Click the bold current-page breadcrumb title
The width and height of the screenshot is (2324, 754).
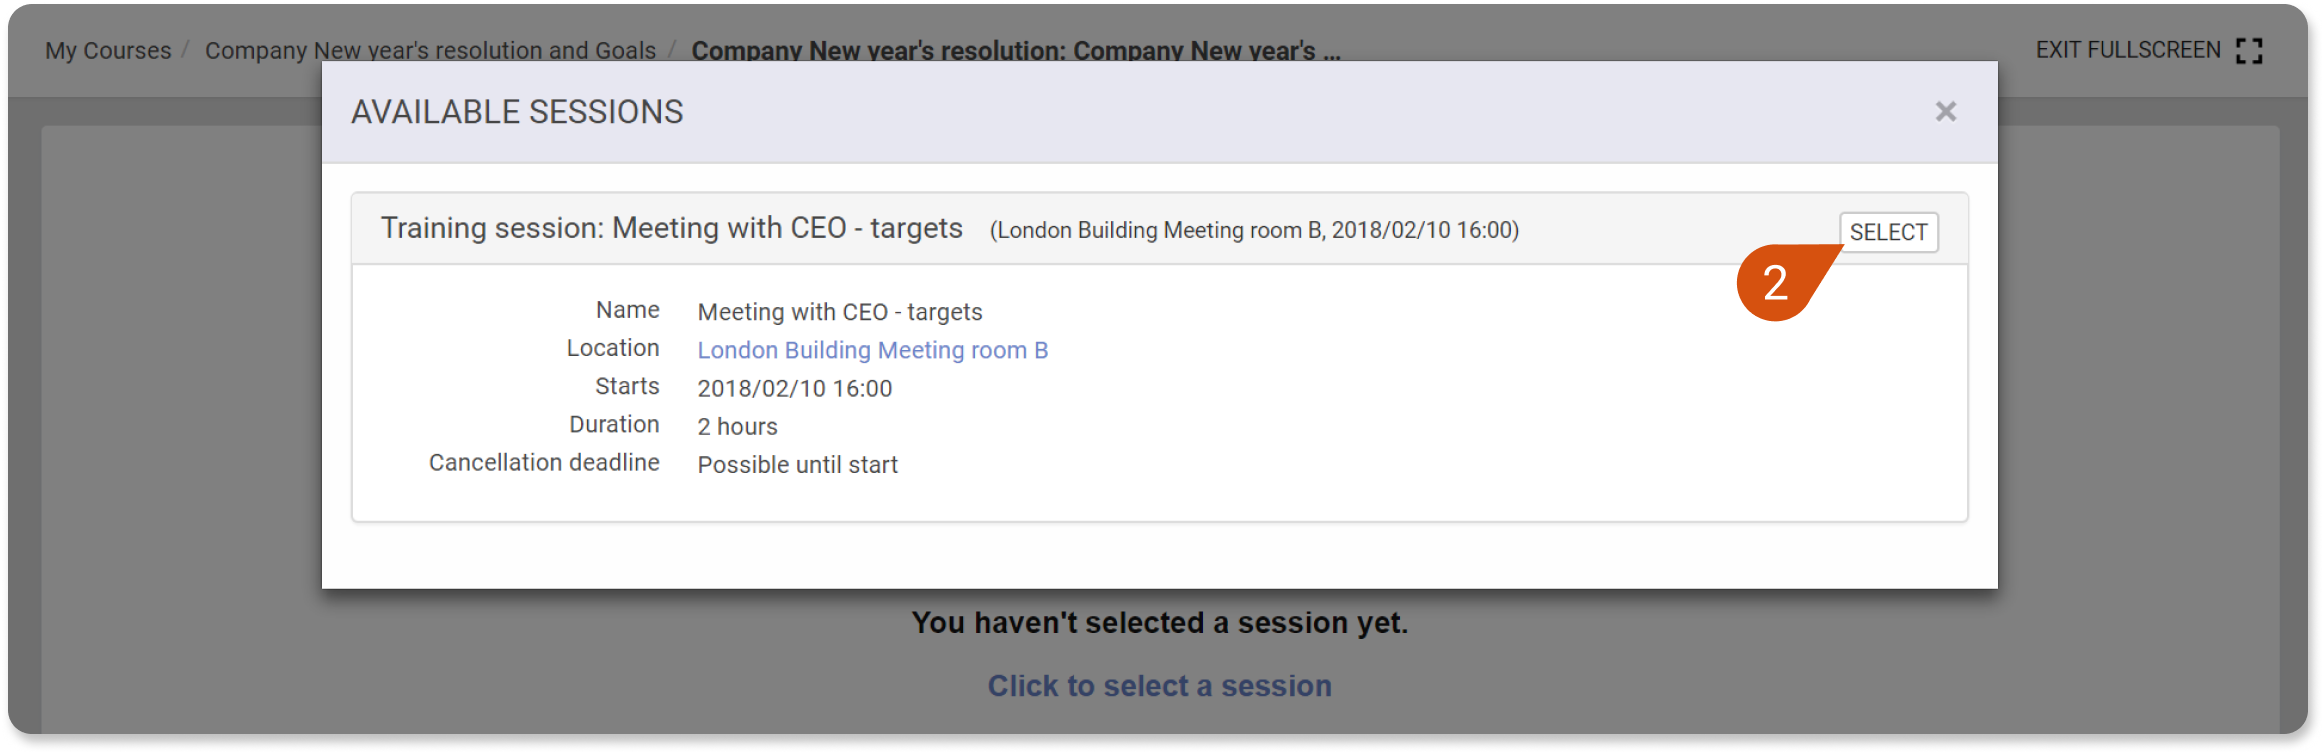point(1016,50)
